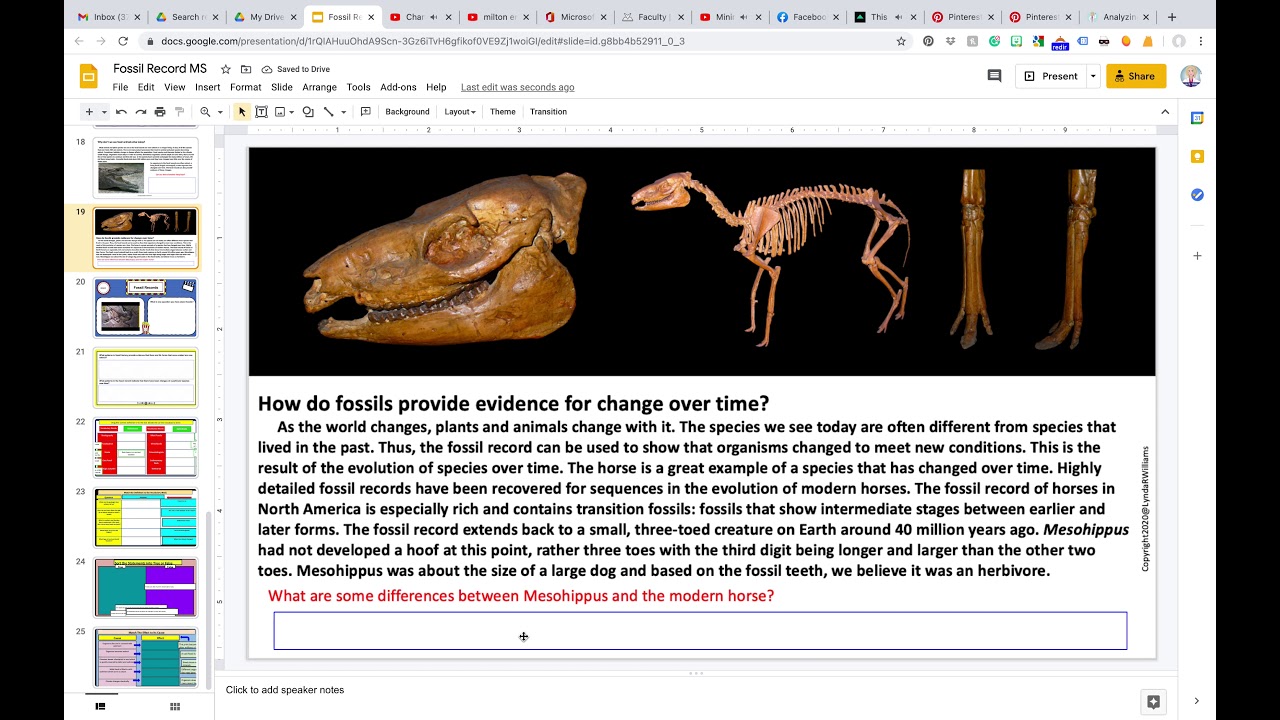Open the insert image tool
The height and width of the screenshot is (720, 1280).
[x=280, y=111]
